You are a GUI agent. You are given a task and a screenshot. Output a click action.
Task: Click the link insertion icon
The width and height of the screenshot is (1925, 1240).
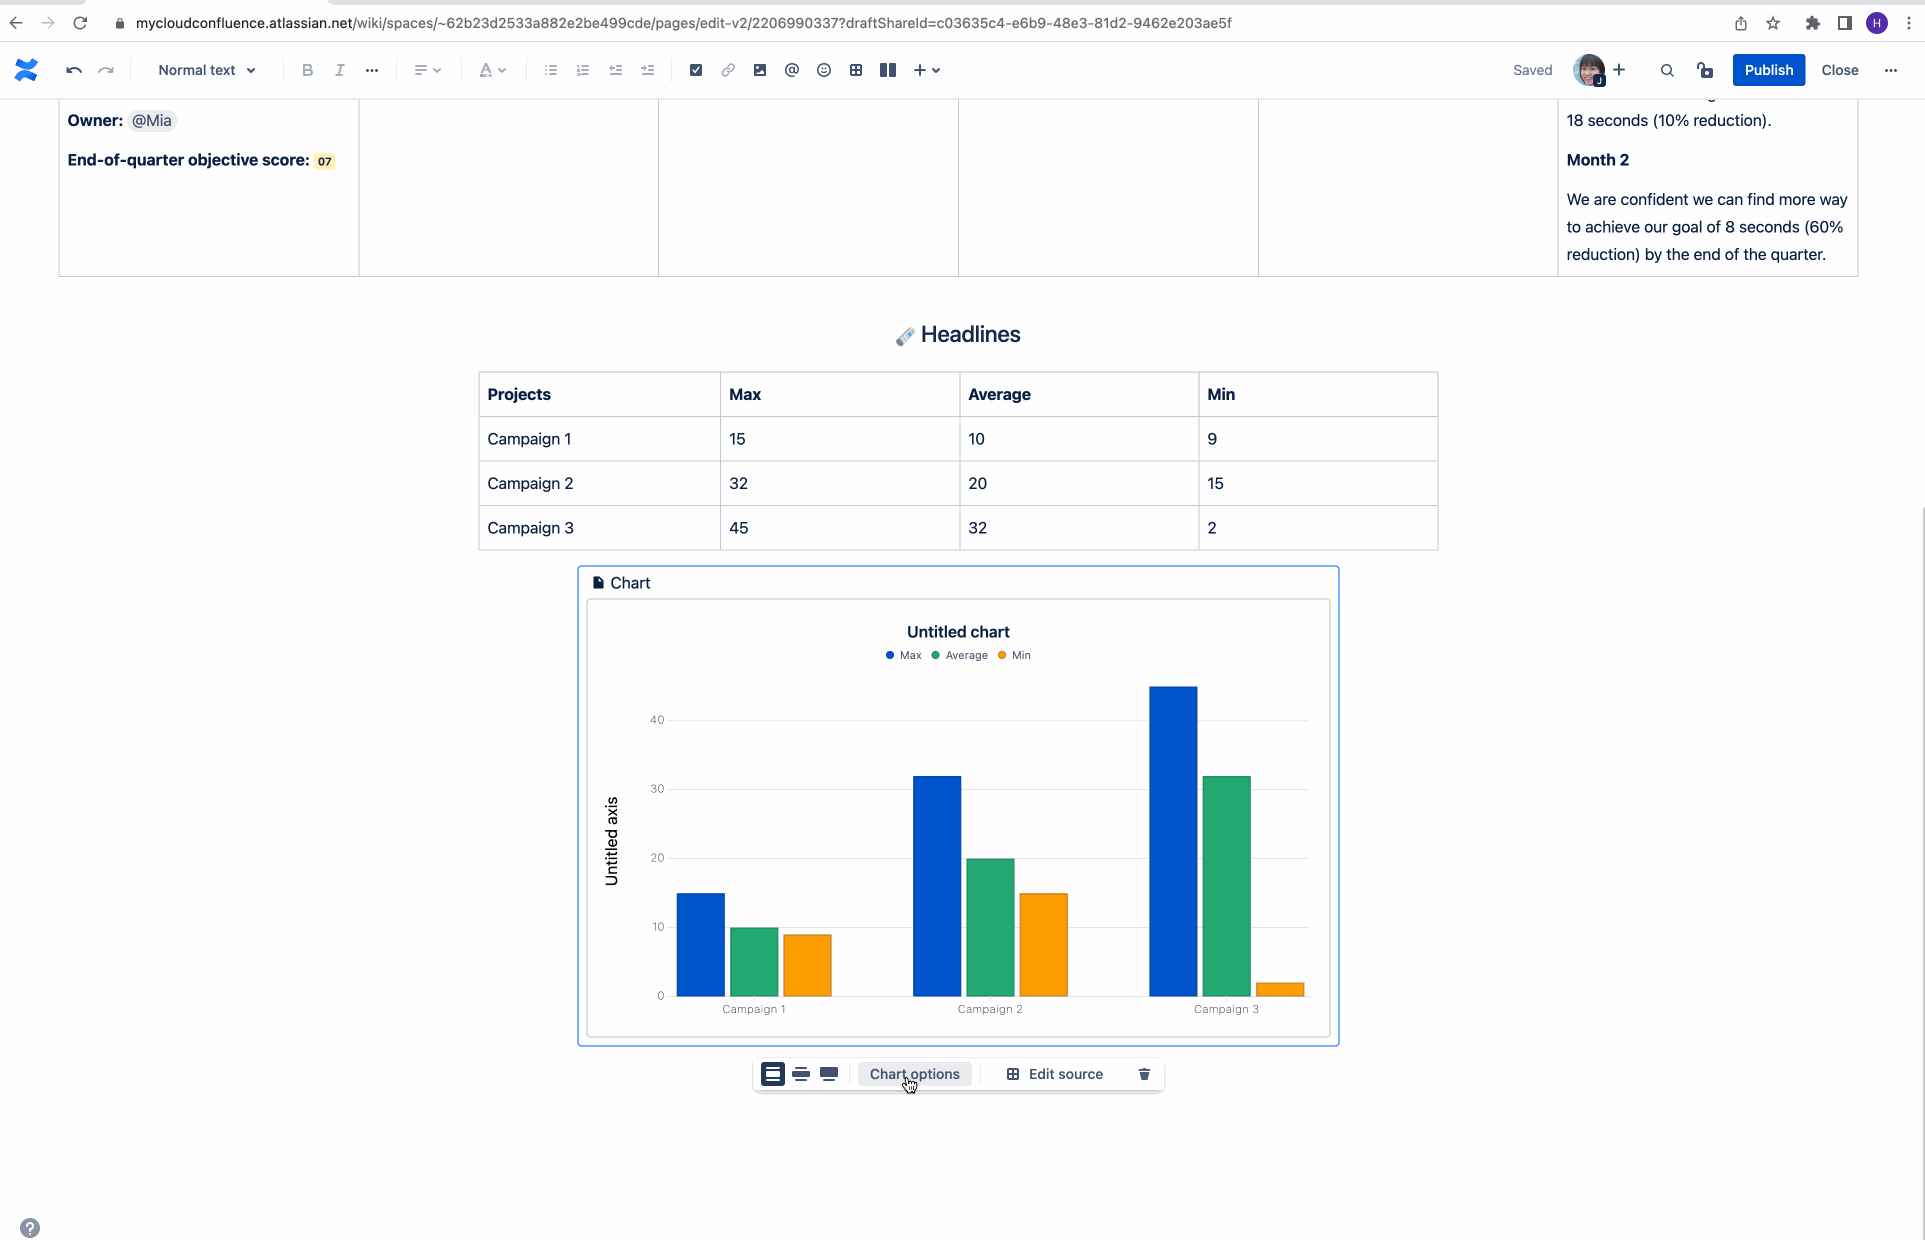coord(727,69)
